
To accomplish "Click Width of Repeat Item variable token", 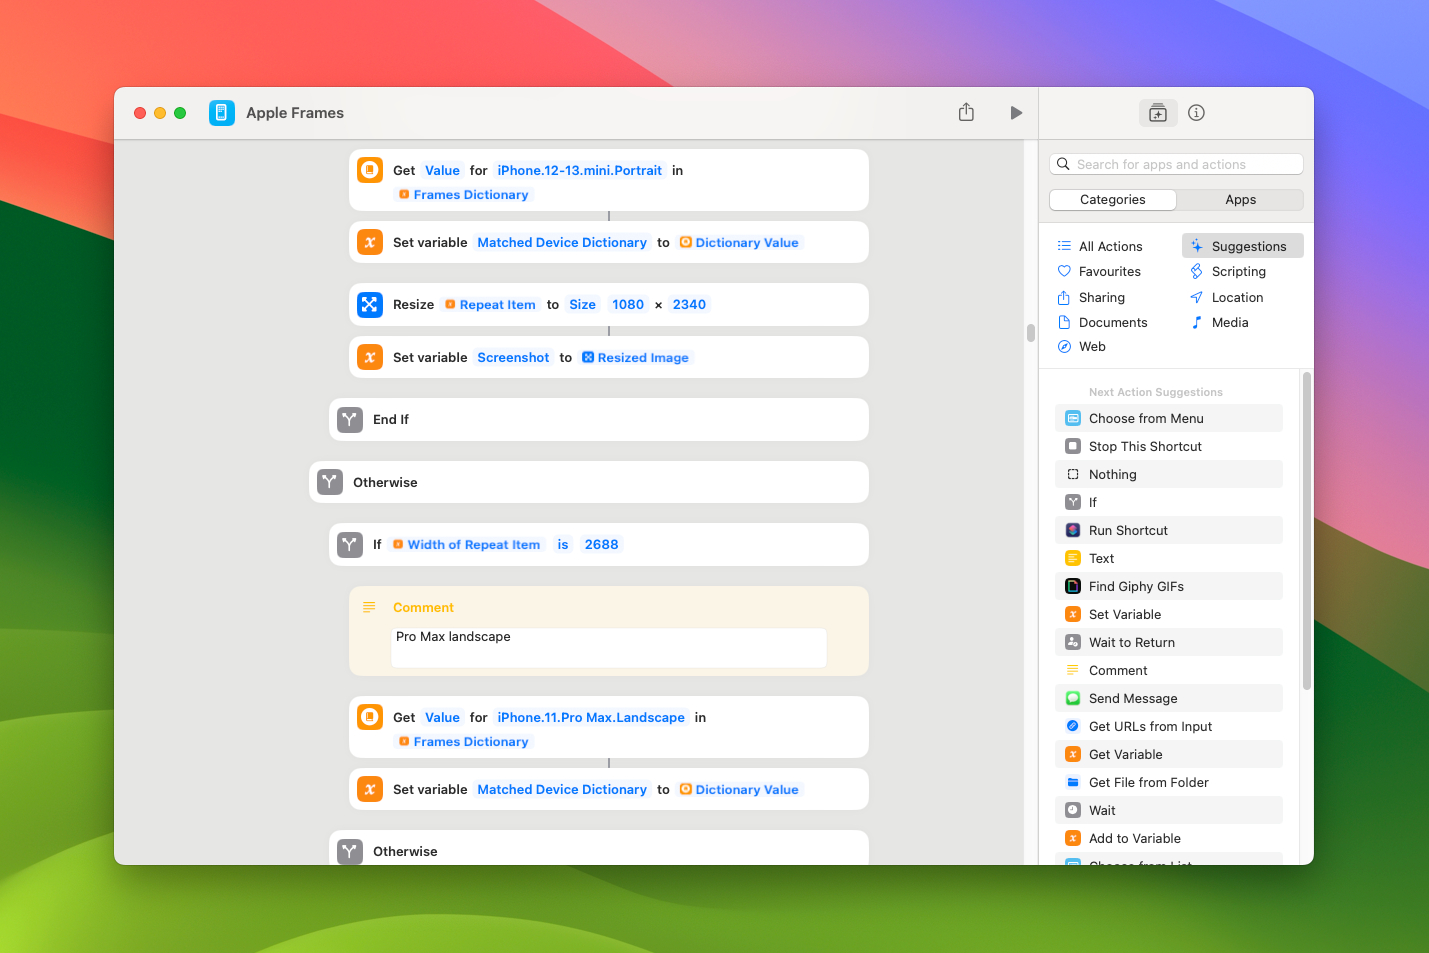I will click(466, 544).
